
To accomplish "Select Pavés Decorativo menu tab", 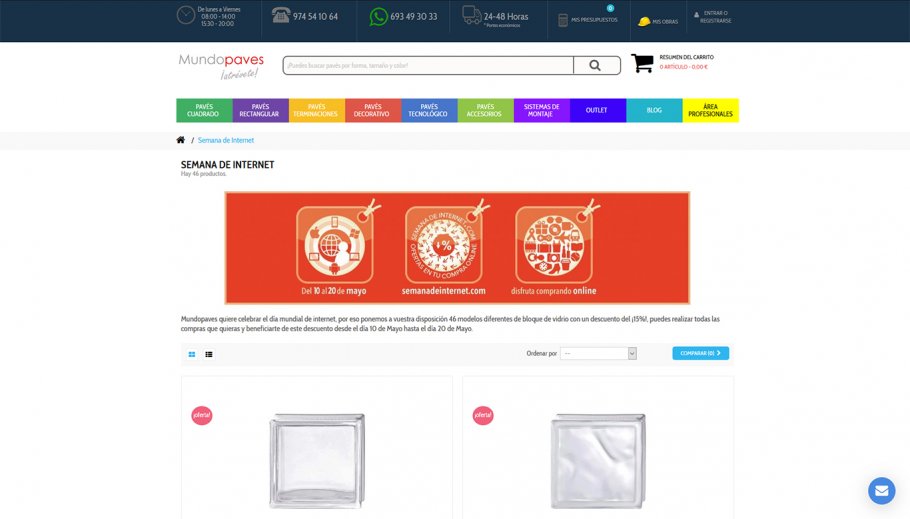I will click(373, 110).
